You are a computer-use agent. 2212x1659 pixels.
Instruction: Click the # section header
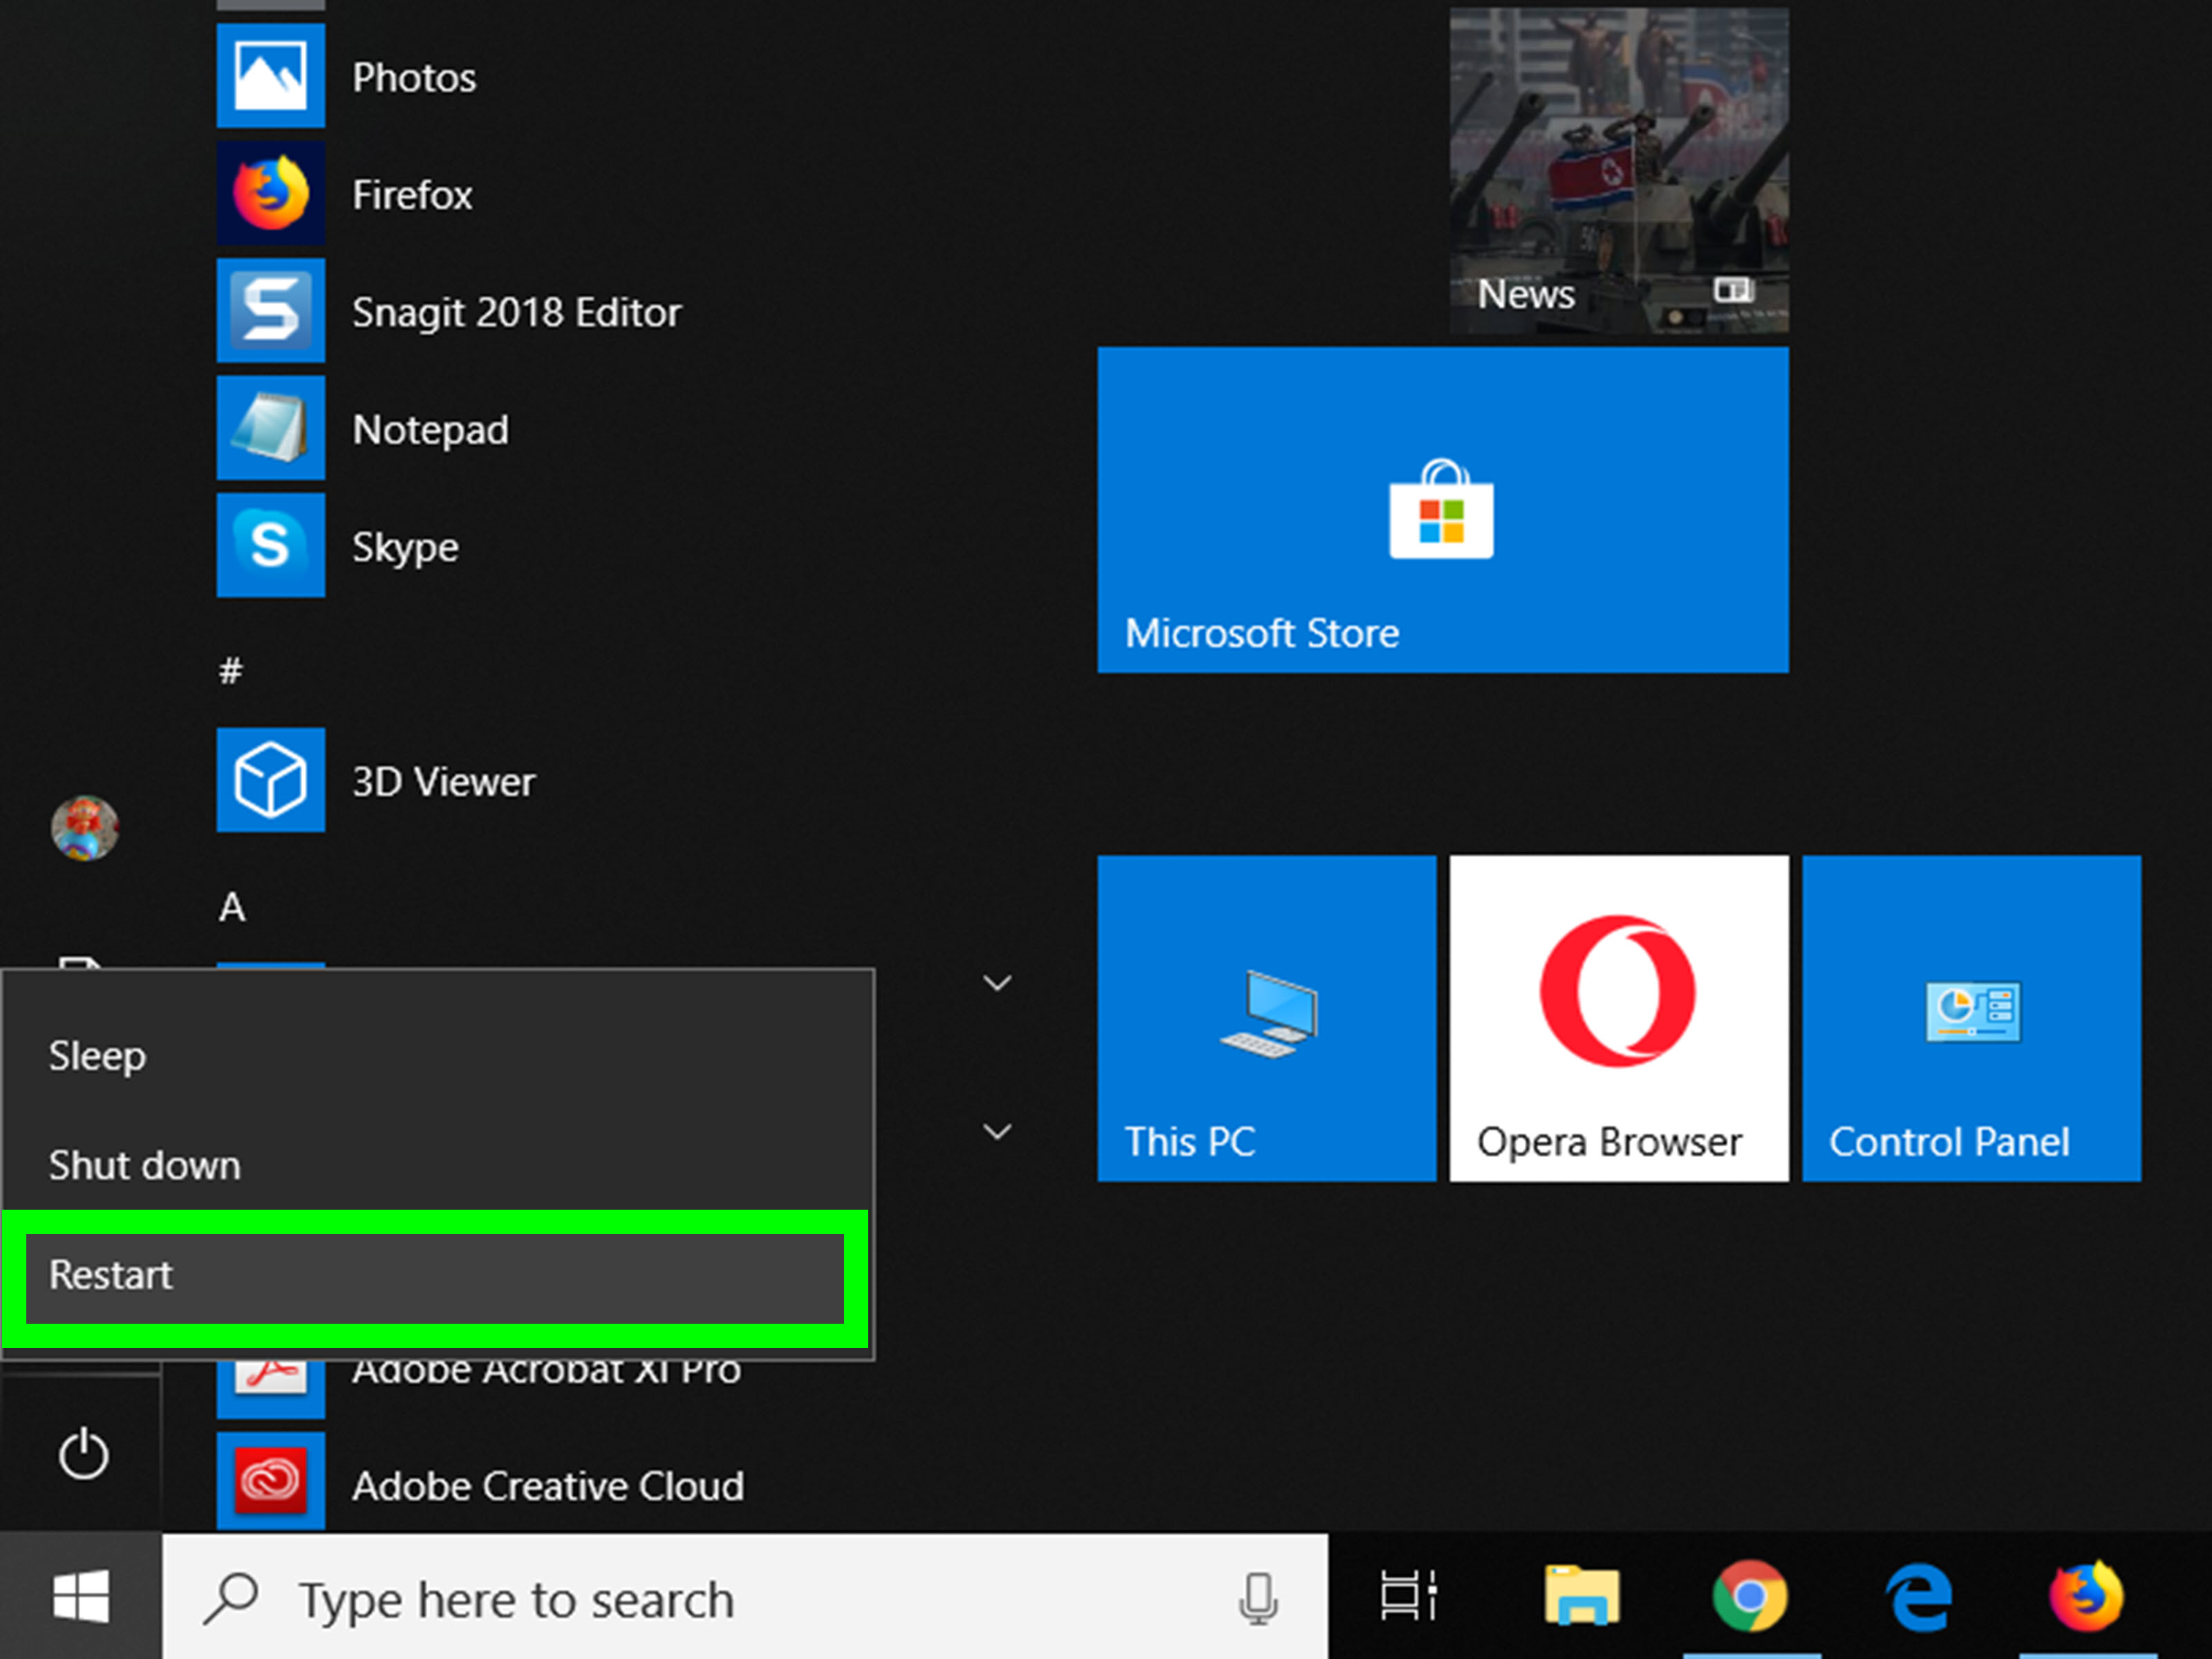[x=231, y=670]
